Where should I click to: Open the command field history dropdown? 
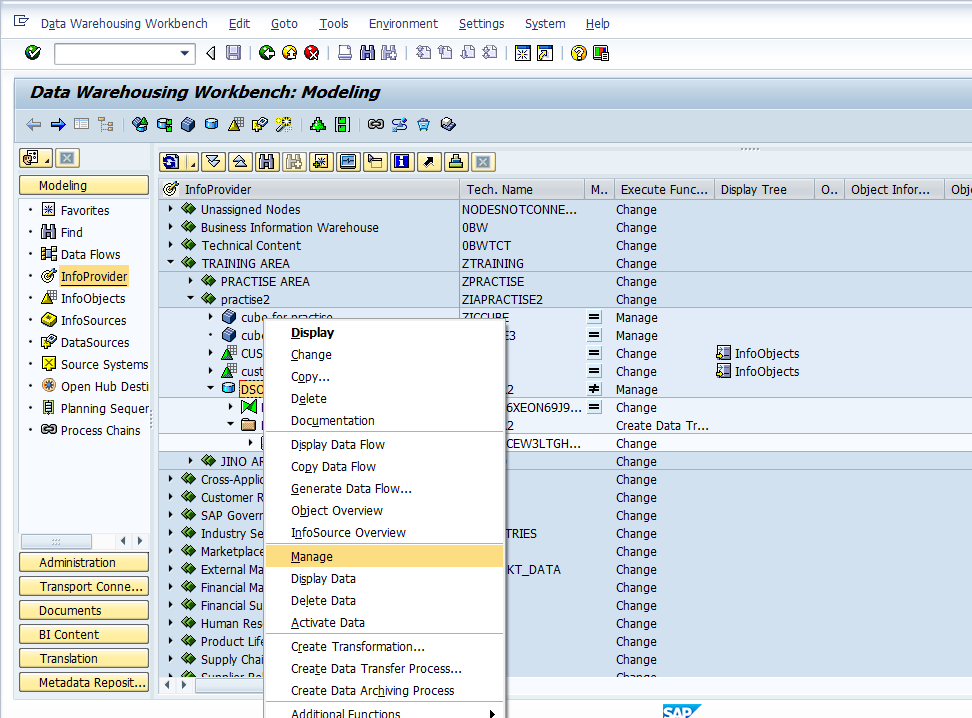coord(186,51)
